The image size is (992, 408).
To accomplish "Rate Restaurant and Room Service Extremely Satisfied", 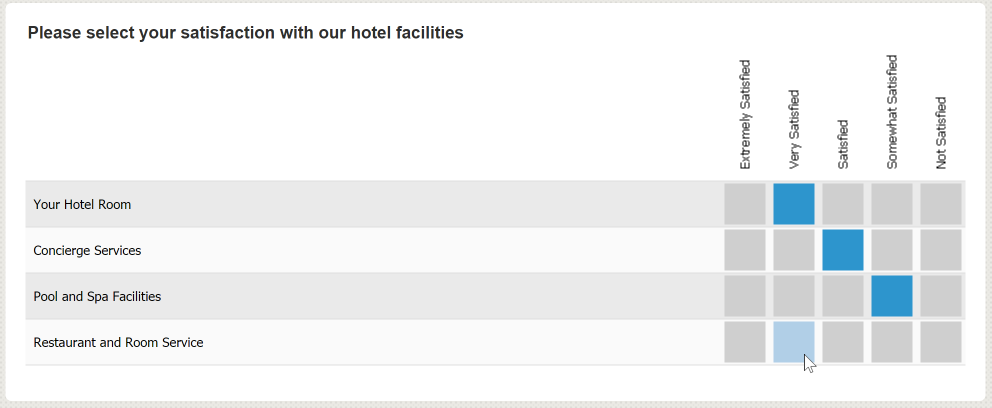I will click(745, 342).
